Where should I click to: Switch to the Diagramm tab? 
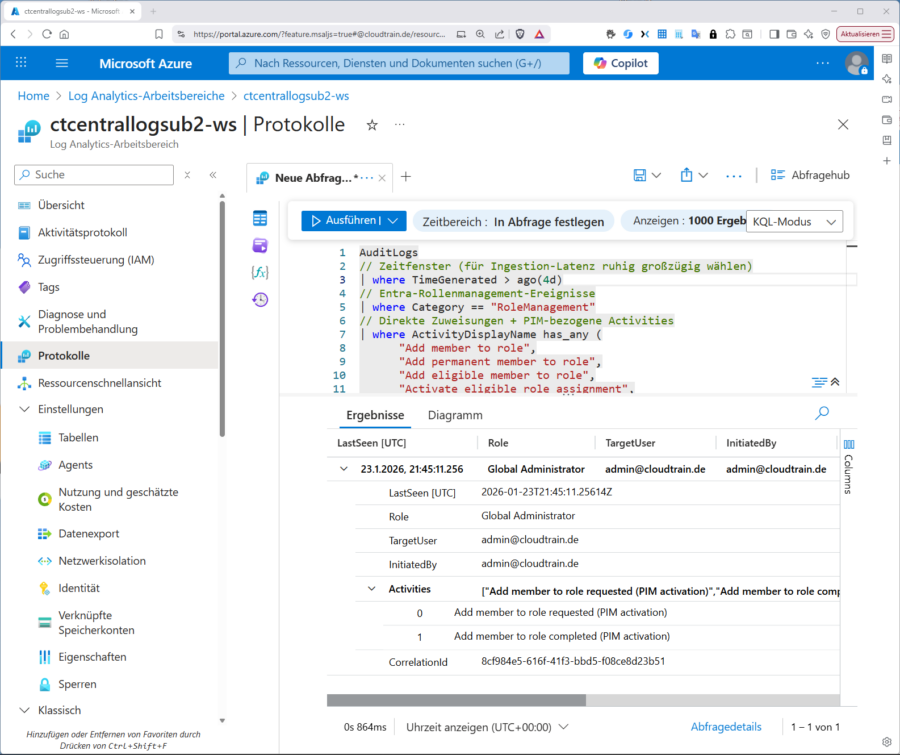coord(455,415)
